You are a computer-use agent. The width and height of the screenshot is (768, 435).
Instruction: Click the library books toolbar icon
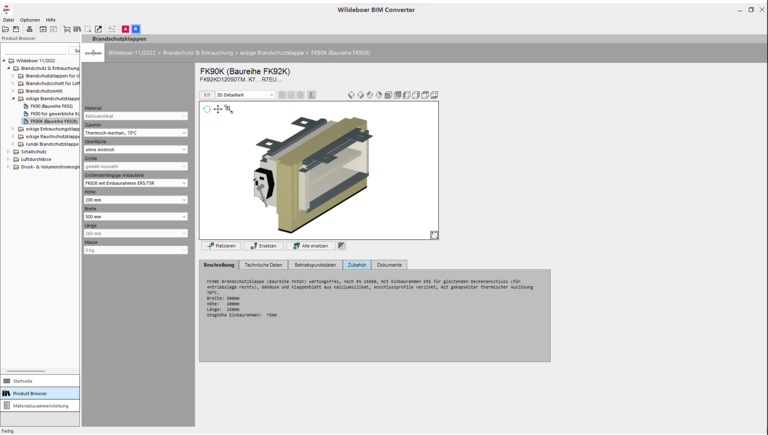[x=77, y=29]
